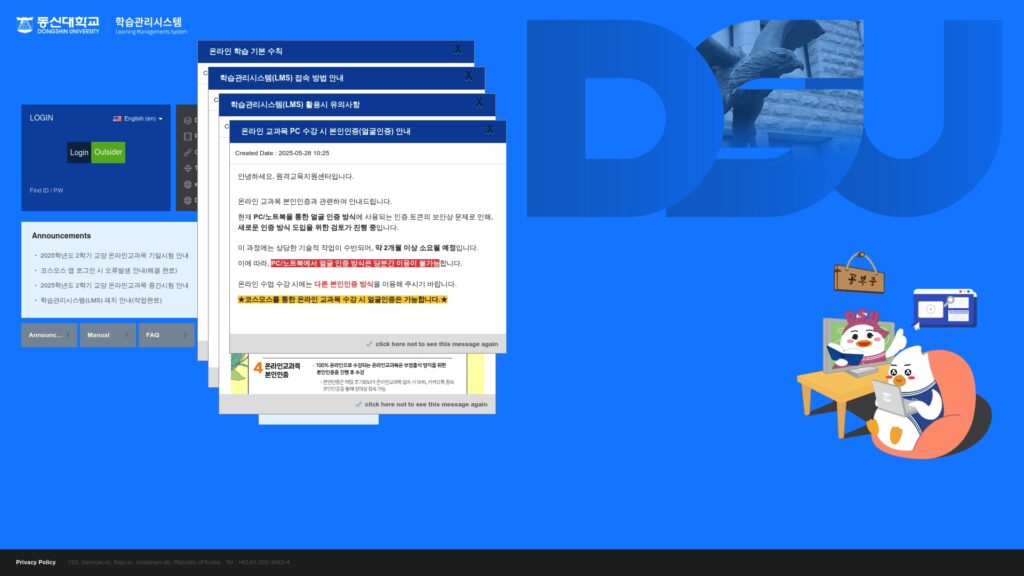Click the US flag language icon

pyautogui.click(x=117, y=119)
